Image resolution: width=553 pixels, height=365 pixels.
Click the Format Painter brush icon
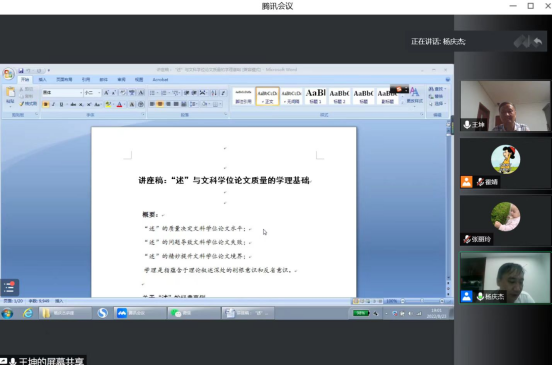pyautogui.click(x=22, y=104)
